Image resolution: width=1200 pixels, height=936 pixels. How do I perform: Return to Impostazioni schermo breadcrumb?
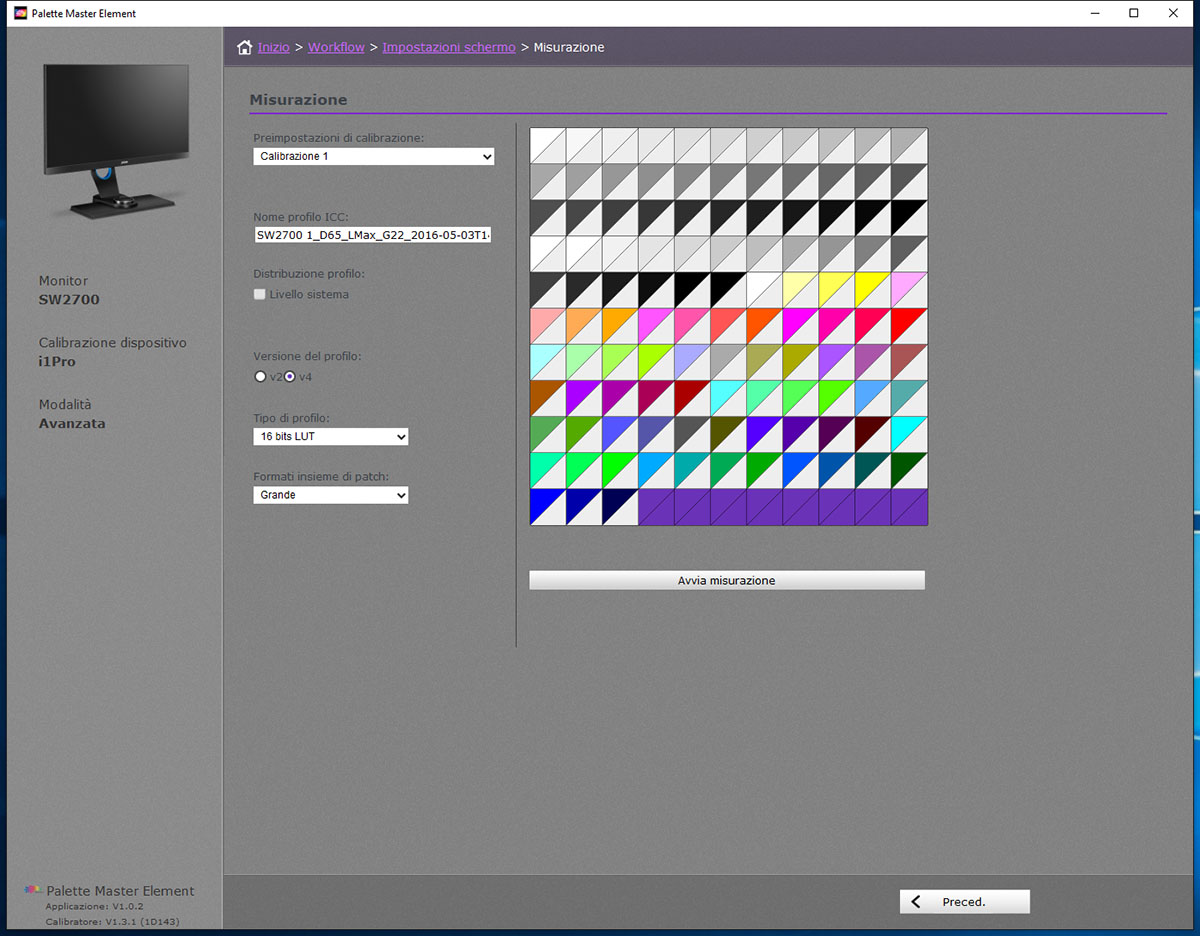(x=449, y=47)
